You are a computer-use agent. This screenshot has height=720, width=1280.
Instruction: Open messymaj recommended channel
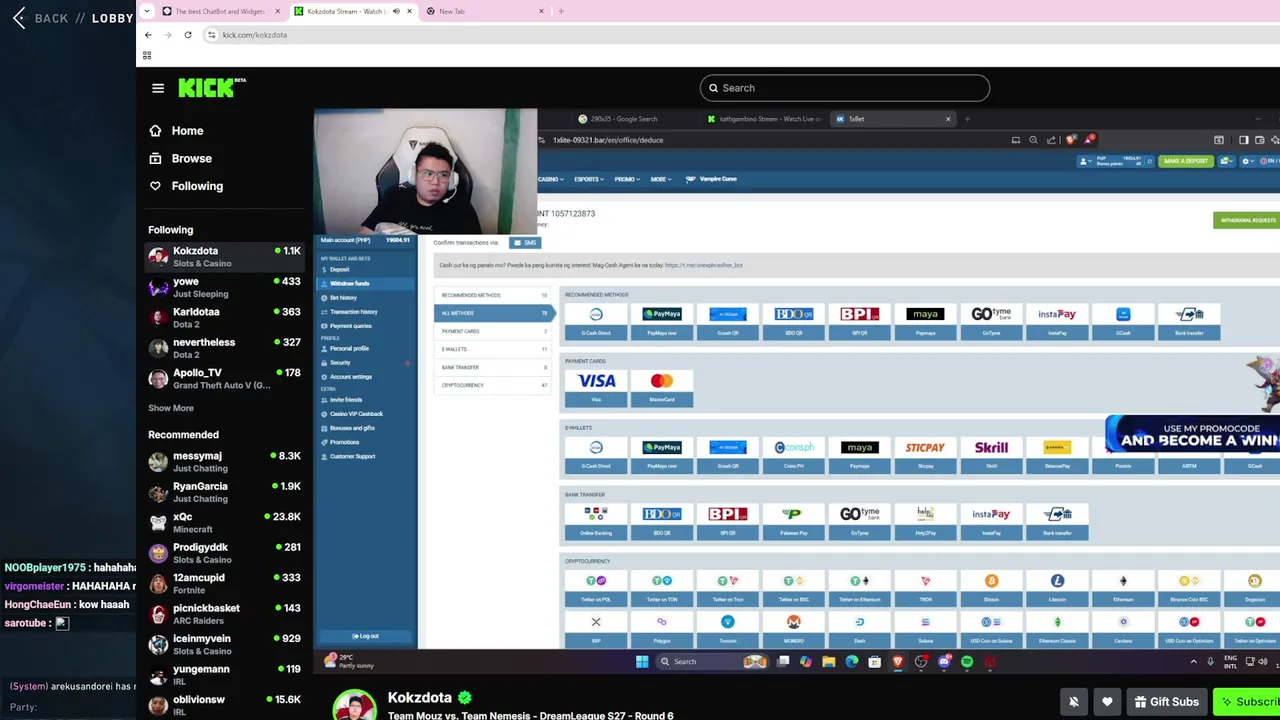pos(224,462)
